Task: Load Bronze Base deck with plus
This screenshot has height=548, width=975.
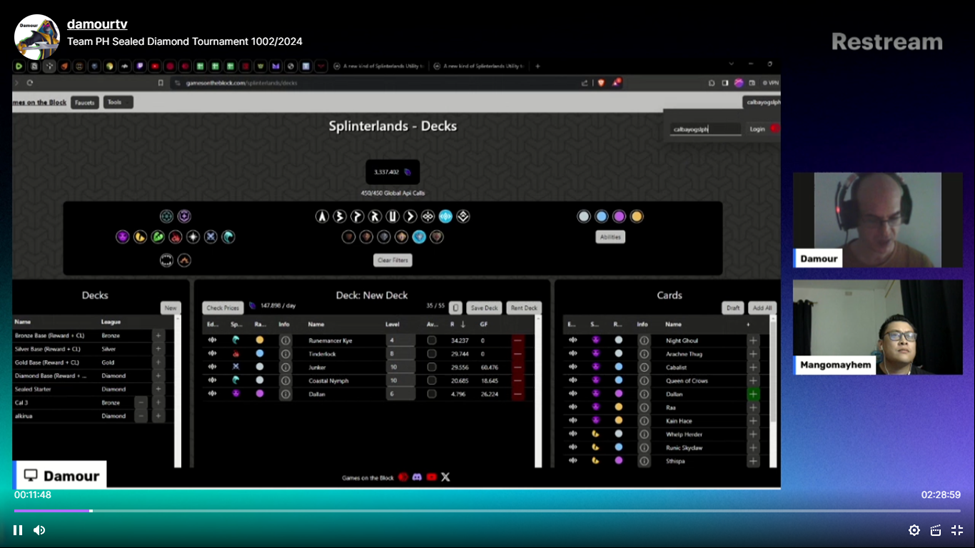Action: tap(159, 335)
